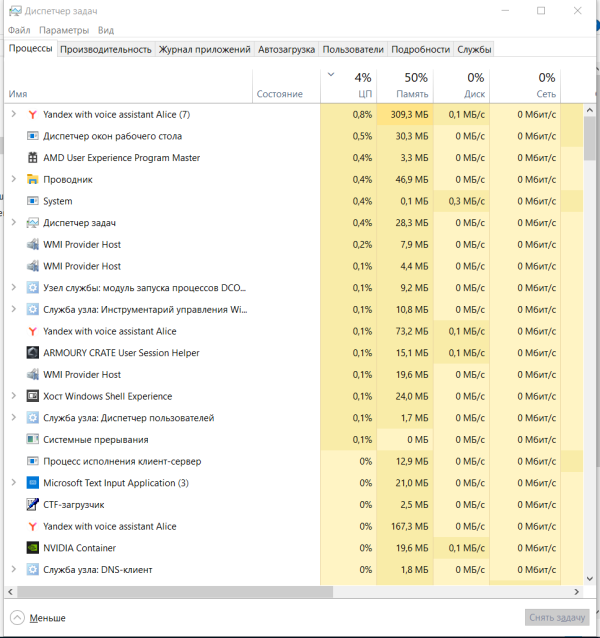Click the Yandex icon in the 73,2 МБ row
This screenshot has height=638, width=600.
pyautogui.click(x=33, y=331)
